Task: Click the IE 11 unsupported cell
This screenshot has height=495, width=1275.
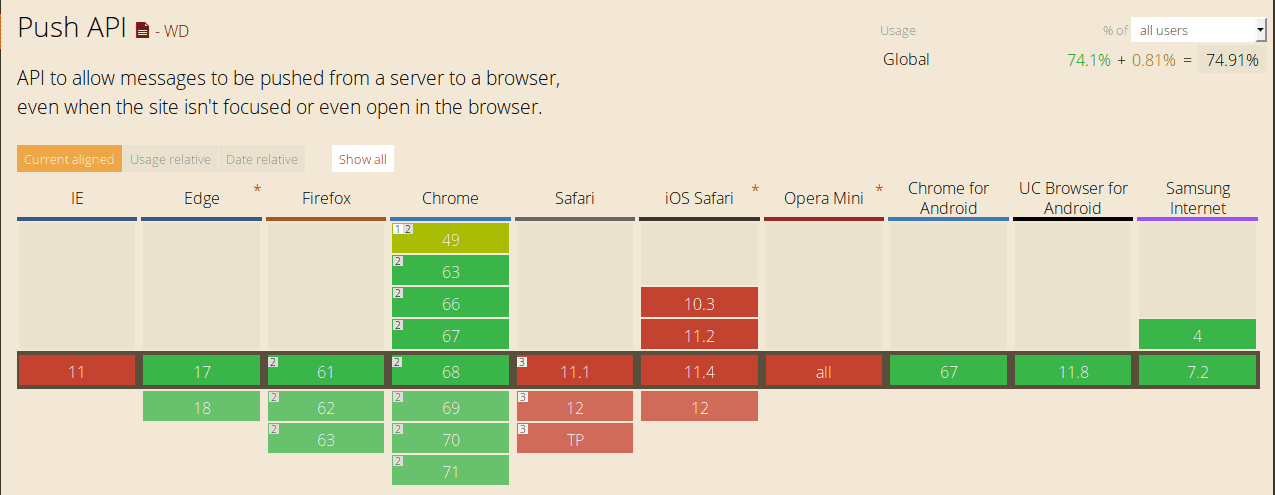Action: pyautogui.click(x=77, y=371)
